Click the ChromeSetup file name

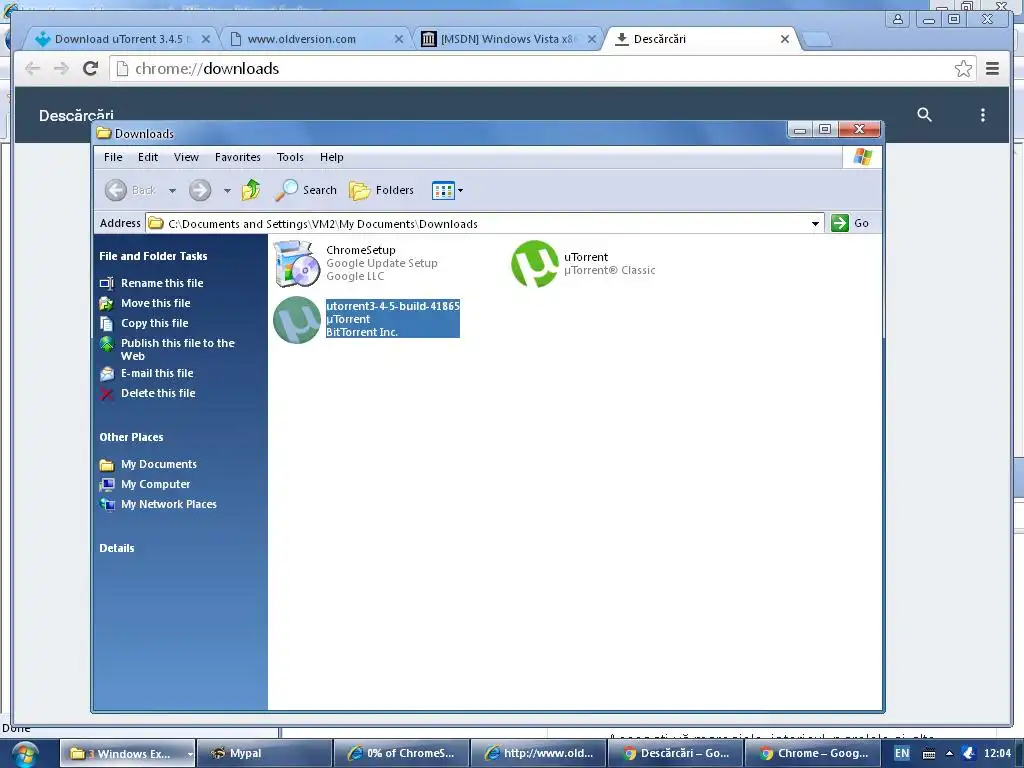360,249
